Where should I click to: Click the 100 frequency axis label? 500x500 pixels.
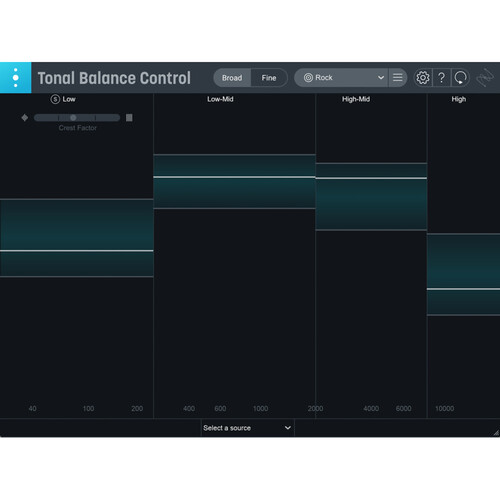(88, 408)
